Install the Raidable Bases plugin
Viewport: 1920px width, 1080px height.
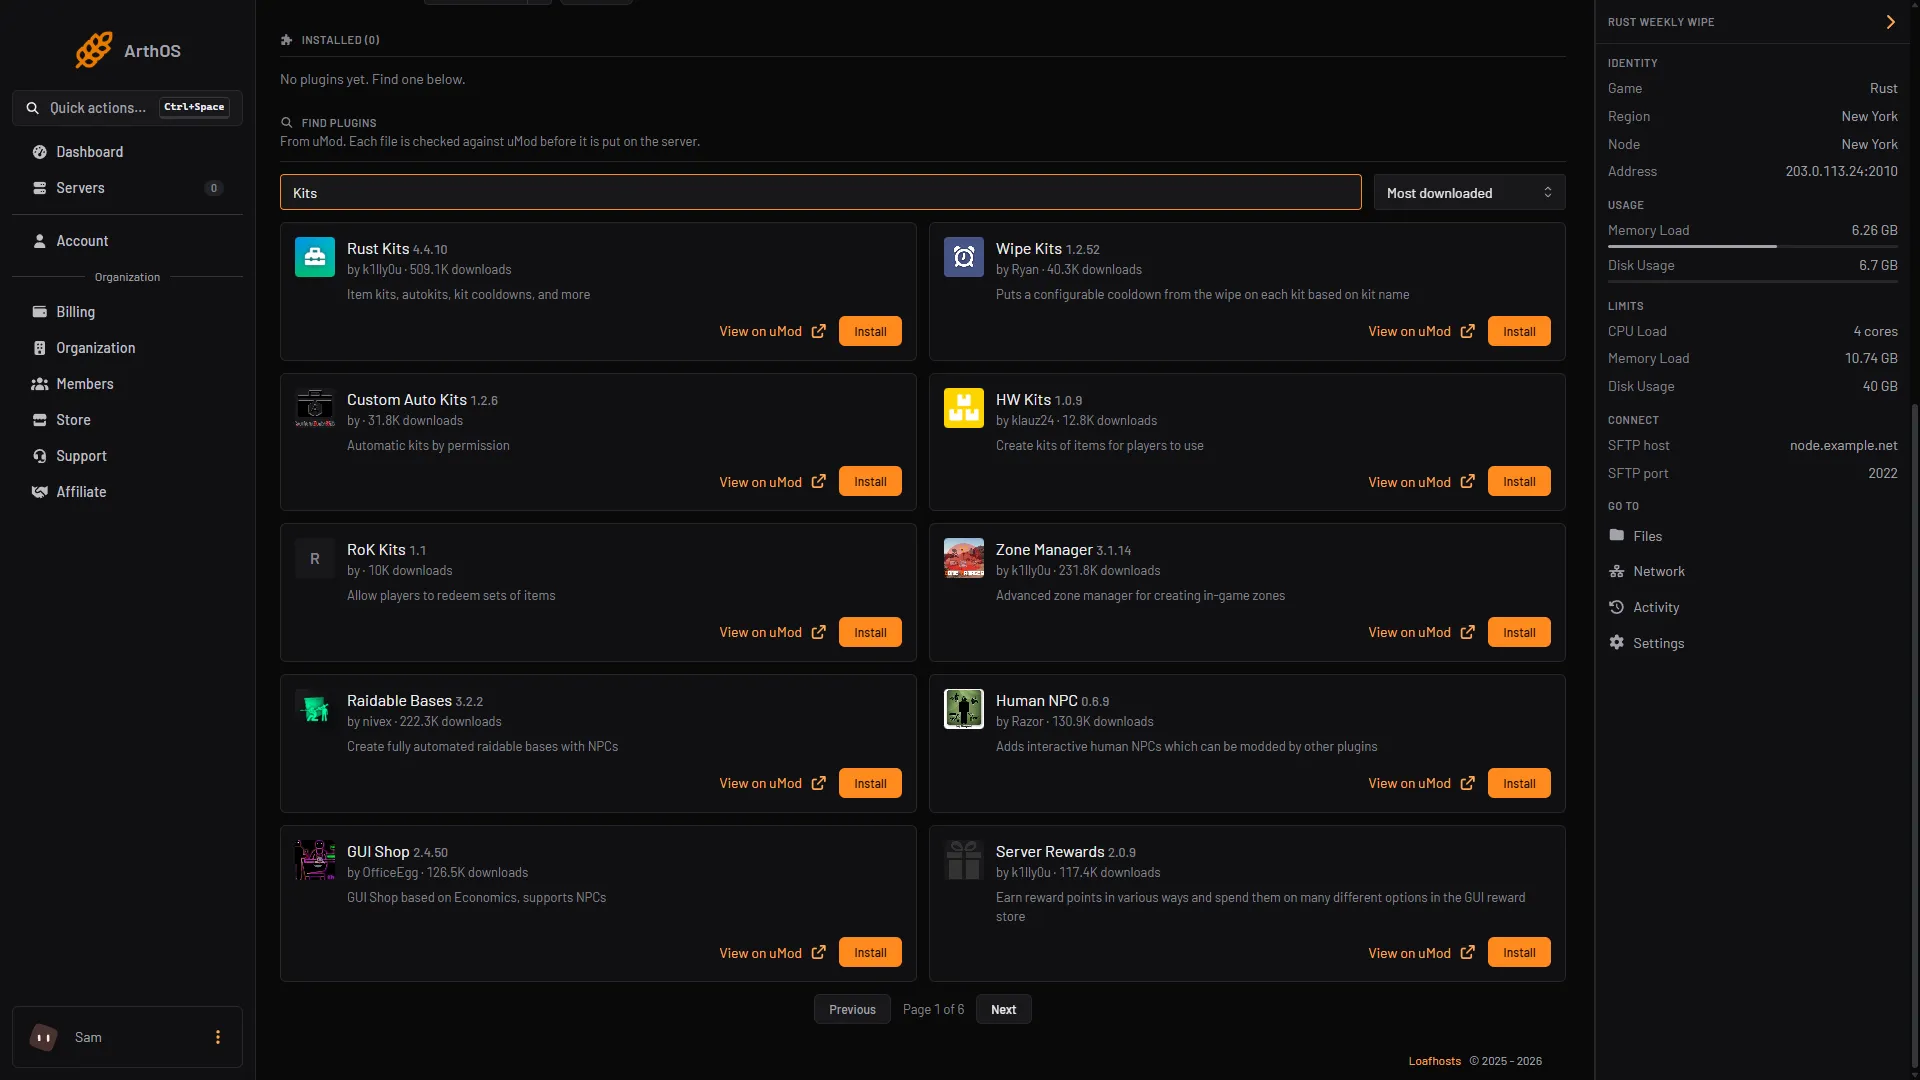[x=870, y=783]
